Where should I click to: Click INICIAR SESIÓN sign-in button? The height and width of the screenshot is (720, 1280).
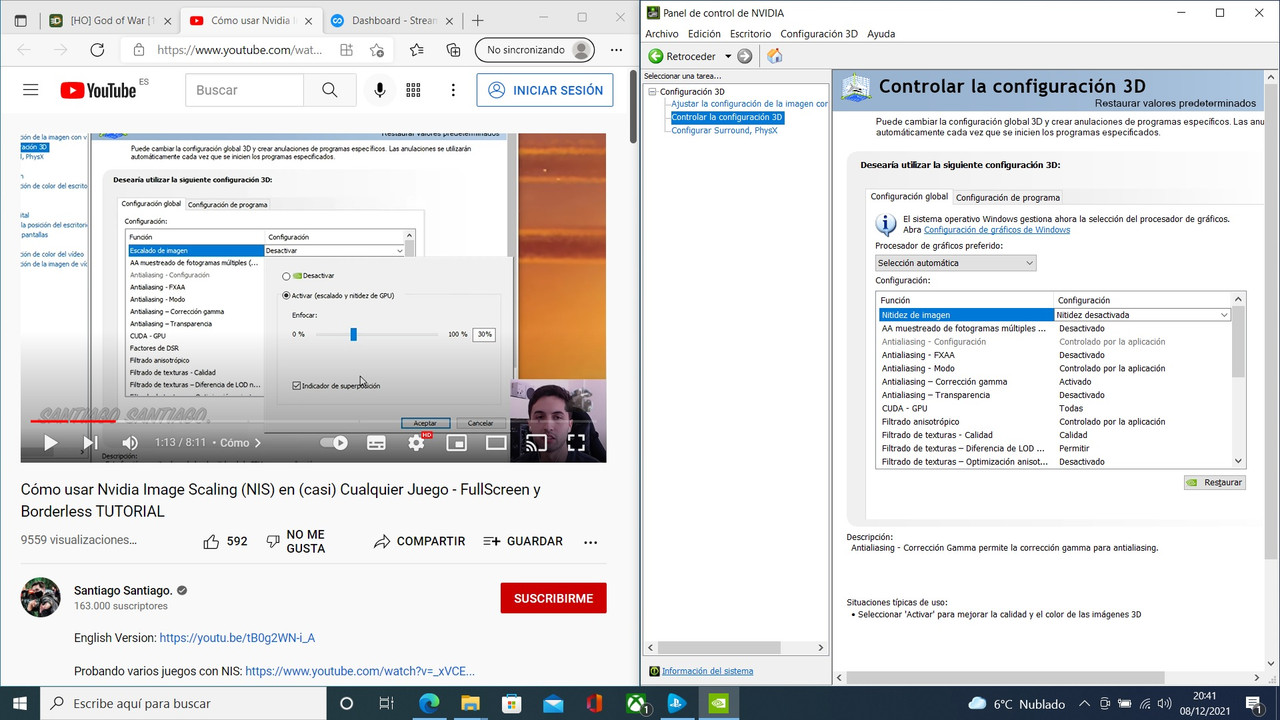coord(545,90)
